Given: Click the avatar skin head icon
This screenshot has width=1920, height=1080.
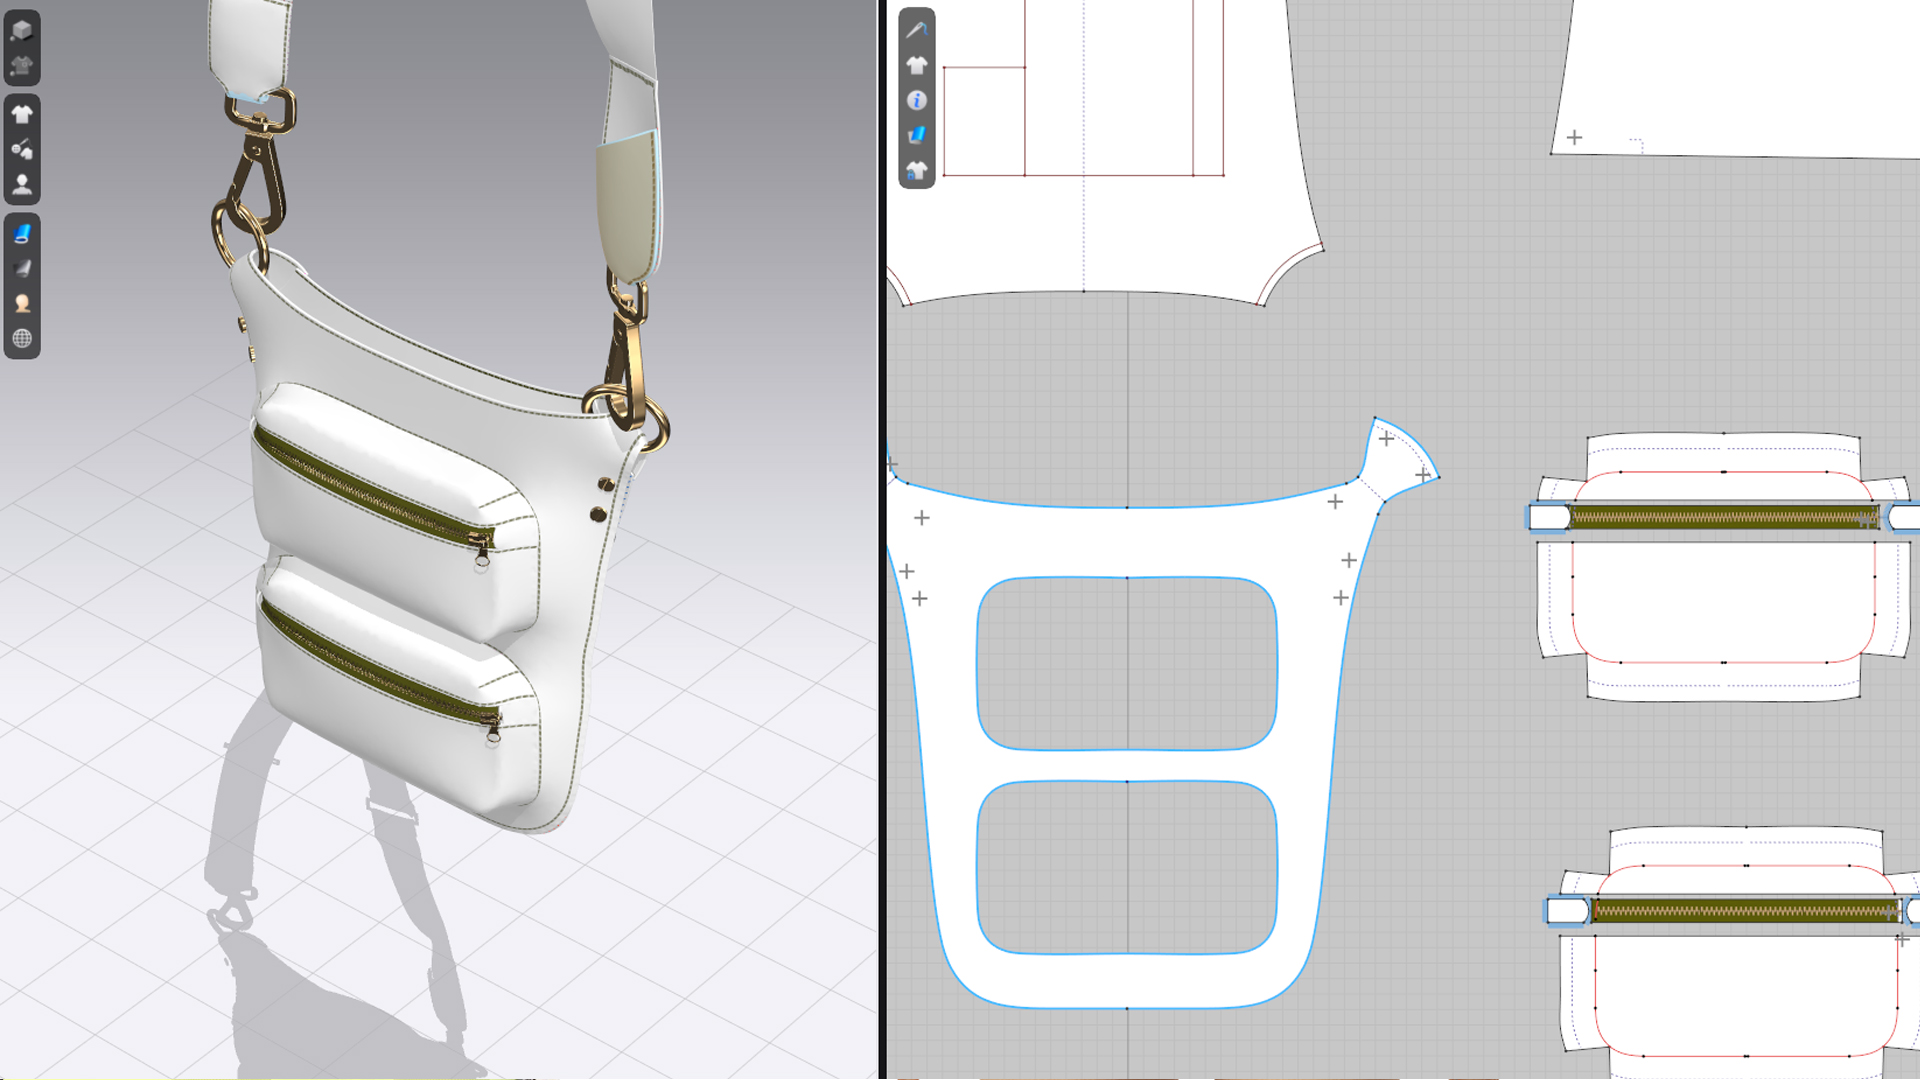Looking at the screenshot, I should click(x=22, y=303).
